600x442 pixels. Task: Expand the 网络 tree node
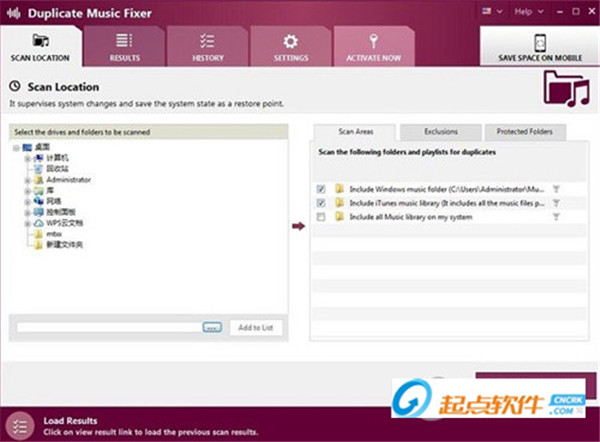pos(28,202)
